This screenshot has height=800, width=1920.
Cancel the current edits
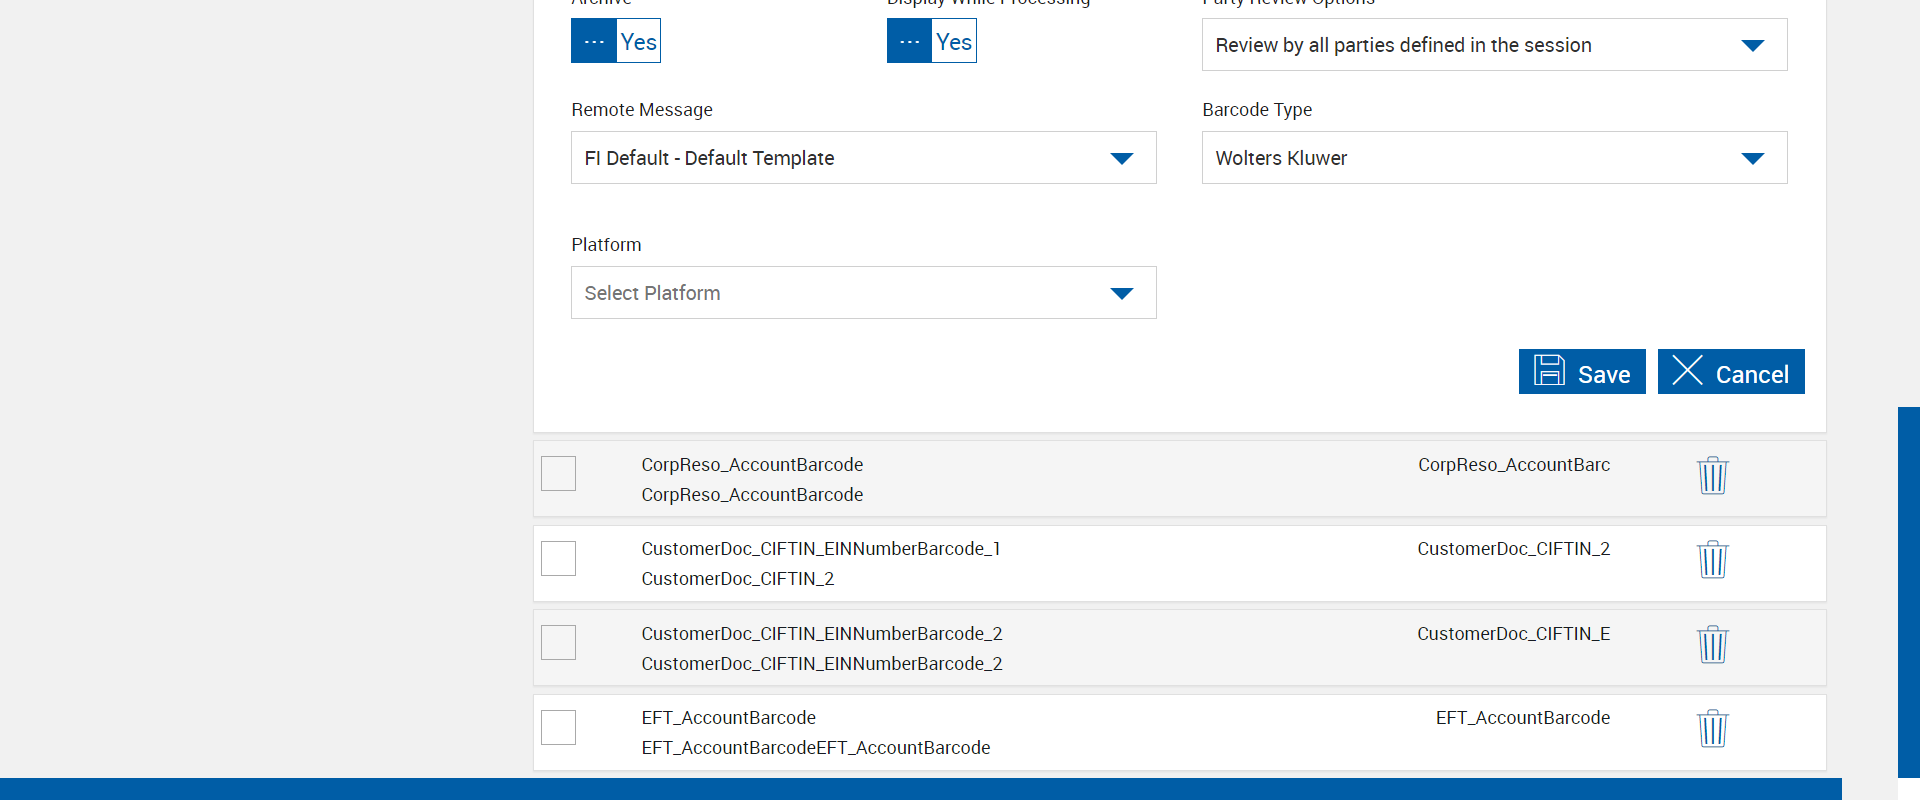pos(1731,372)
